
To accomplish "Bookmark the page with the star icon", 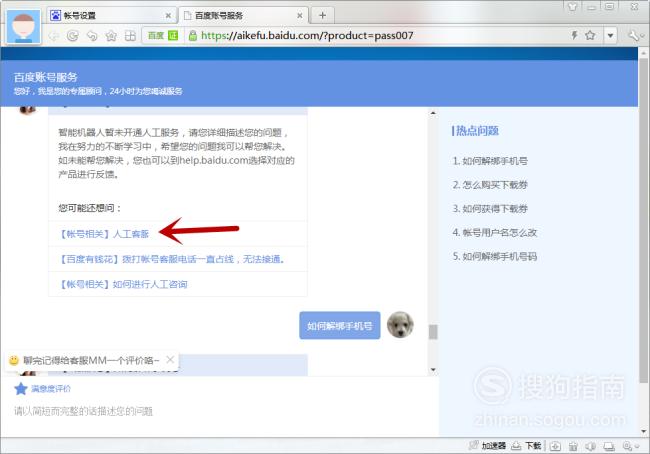I will [x=590, y=35].
